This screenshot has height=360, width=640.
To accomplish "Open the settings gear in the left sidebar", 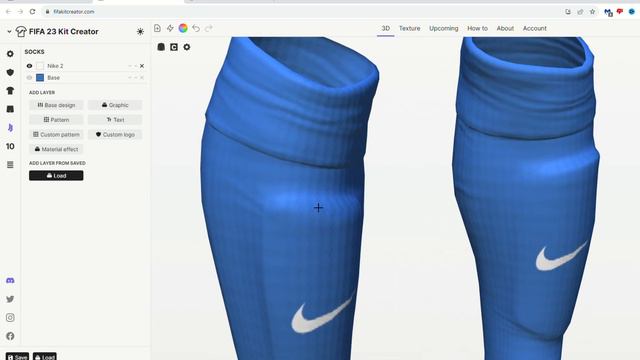I will tap(10, 54).
